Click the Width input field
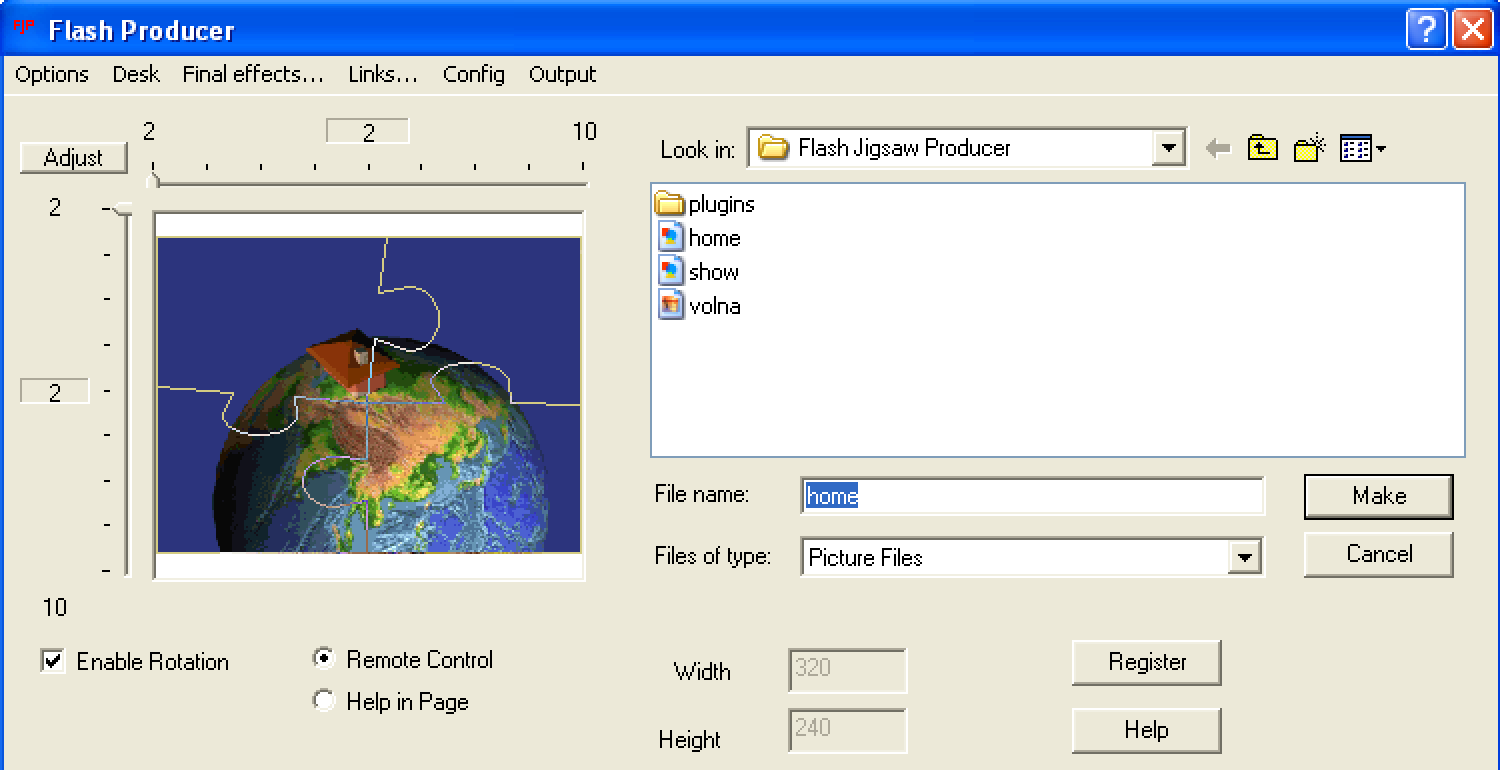Viewport: 1500px width, 770px height. pyautogui.click(x=848, y=670)
